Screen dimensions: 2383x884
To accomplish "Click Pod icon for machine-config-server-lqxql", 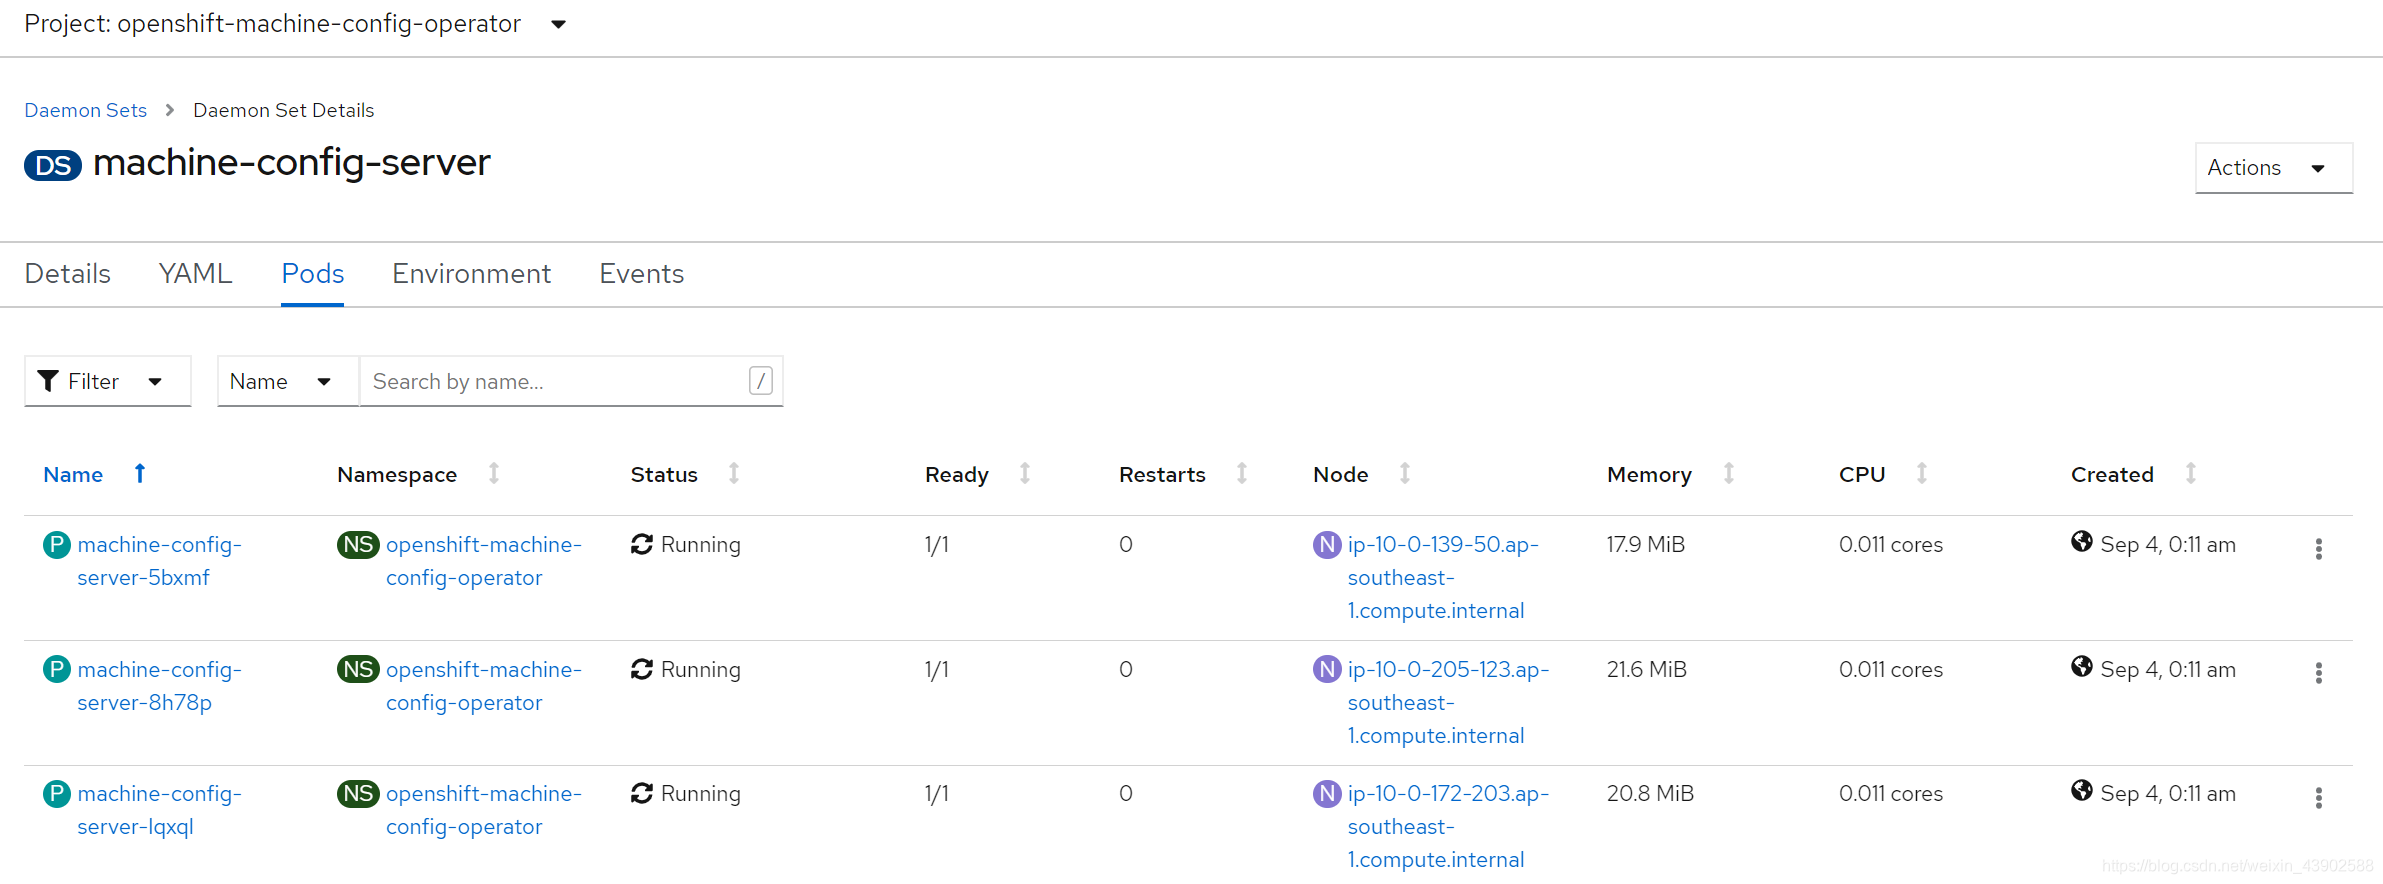I will pos(57,794).
